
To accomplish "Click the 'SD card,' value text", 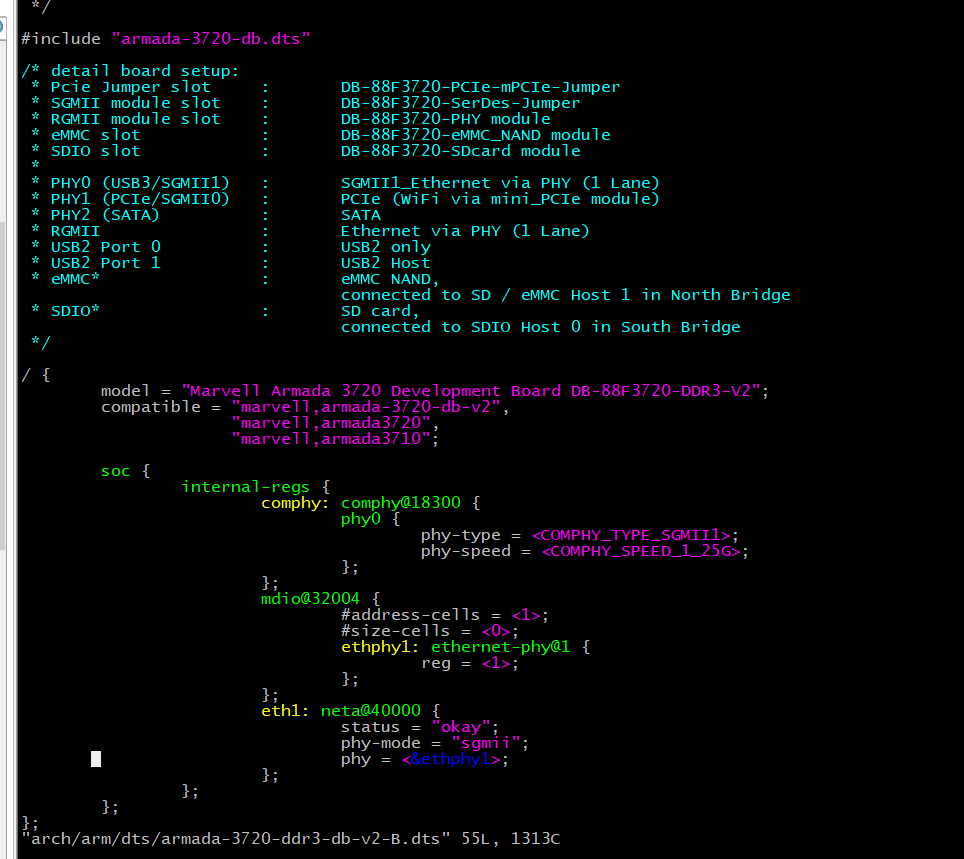I will (380, 311).
